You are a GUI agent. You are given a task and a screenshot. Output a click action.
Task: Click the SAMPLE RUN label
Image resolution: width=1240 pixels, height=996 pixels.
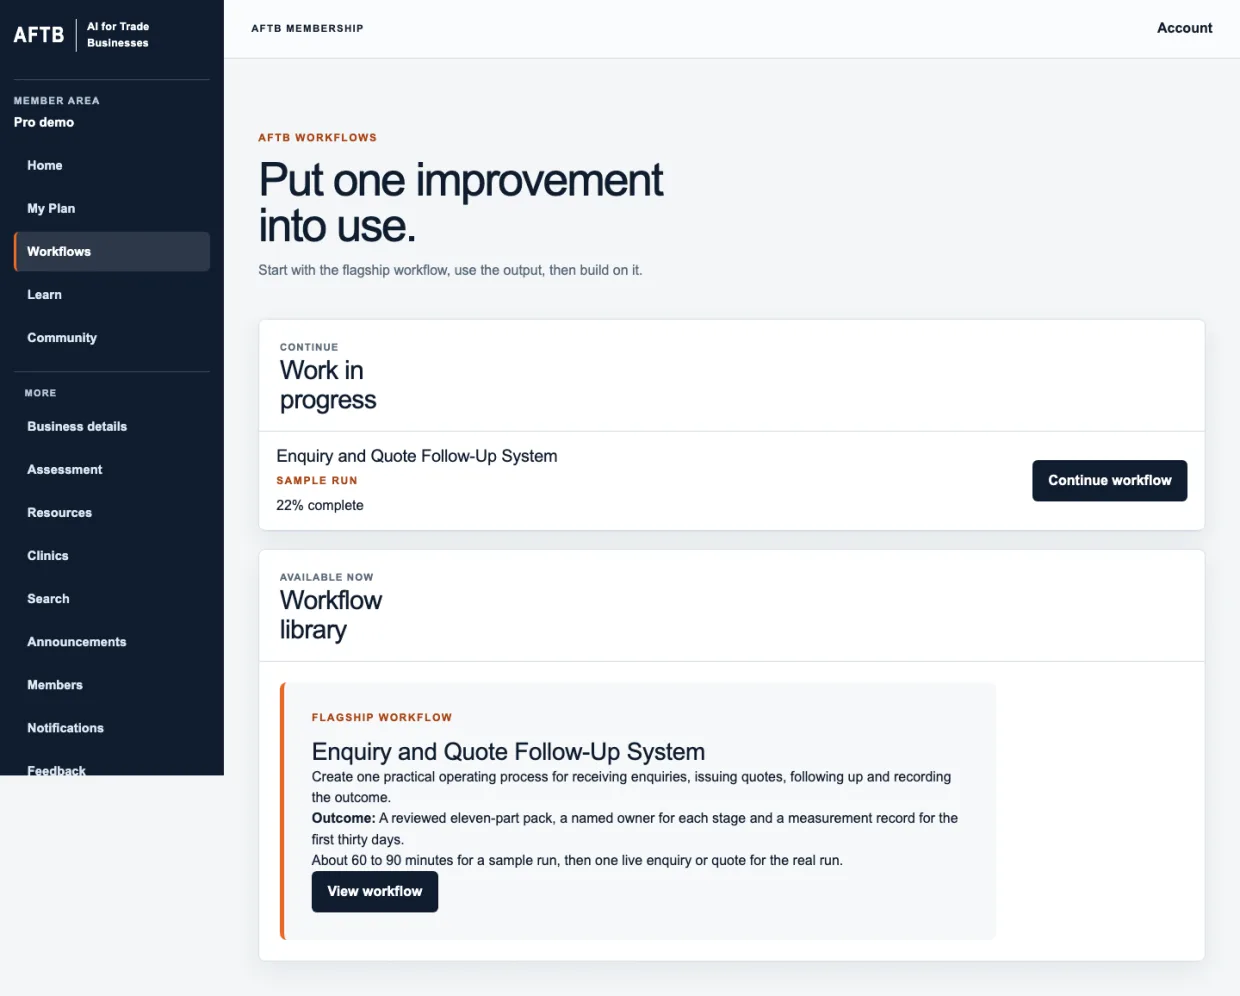(x=317, y=481)
